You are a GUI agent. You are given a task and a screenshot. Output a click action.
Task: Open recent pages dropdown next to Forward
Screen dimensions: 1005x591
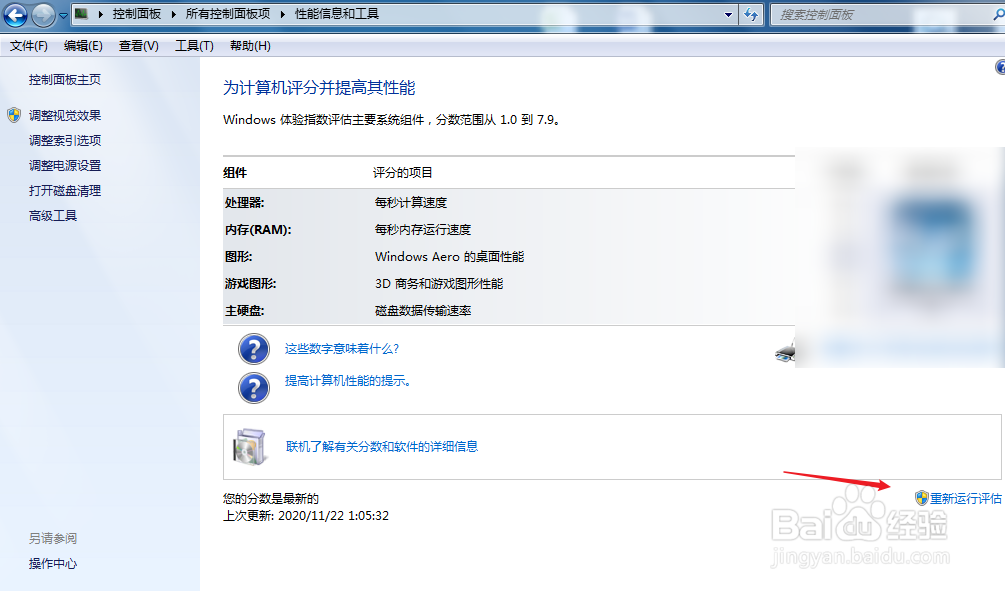[63, 15]
